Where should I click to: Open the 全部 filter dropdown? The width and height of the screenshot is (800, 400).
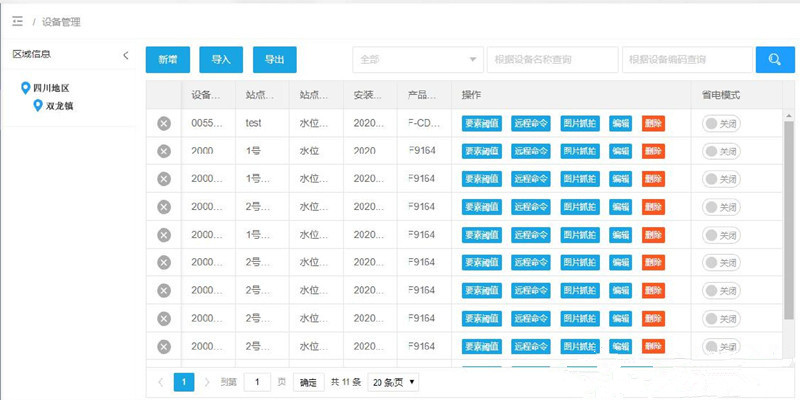[416, 60]
